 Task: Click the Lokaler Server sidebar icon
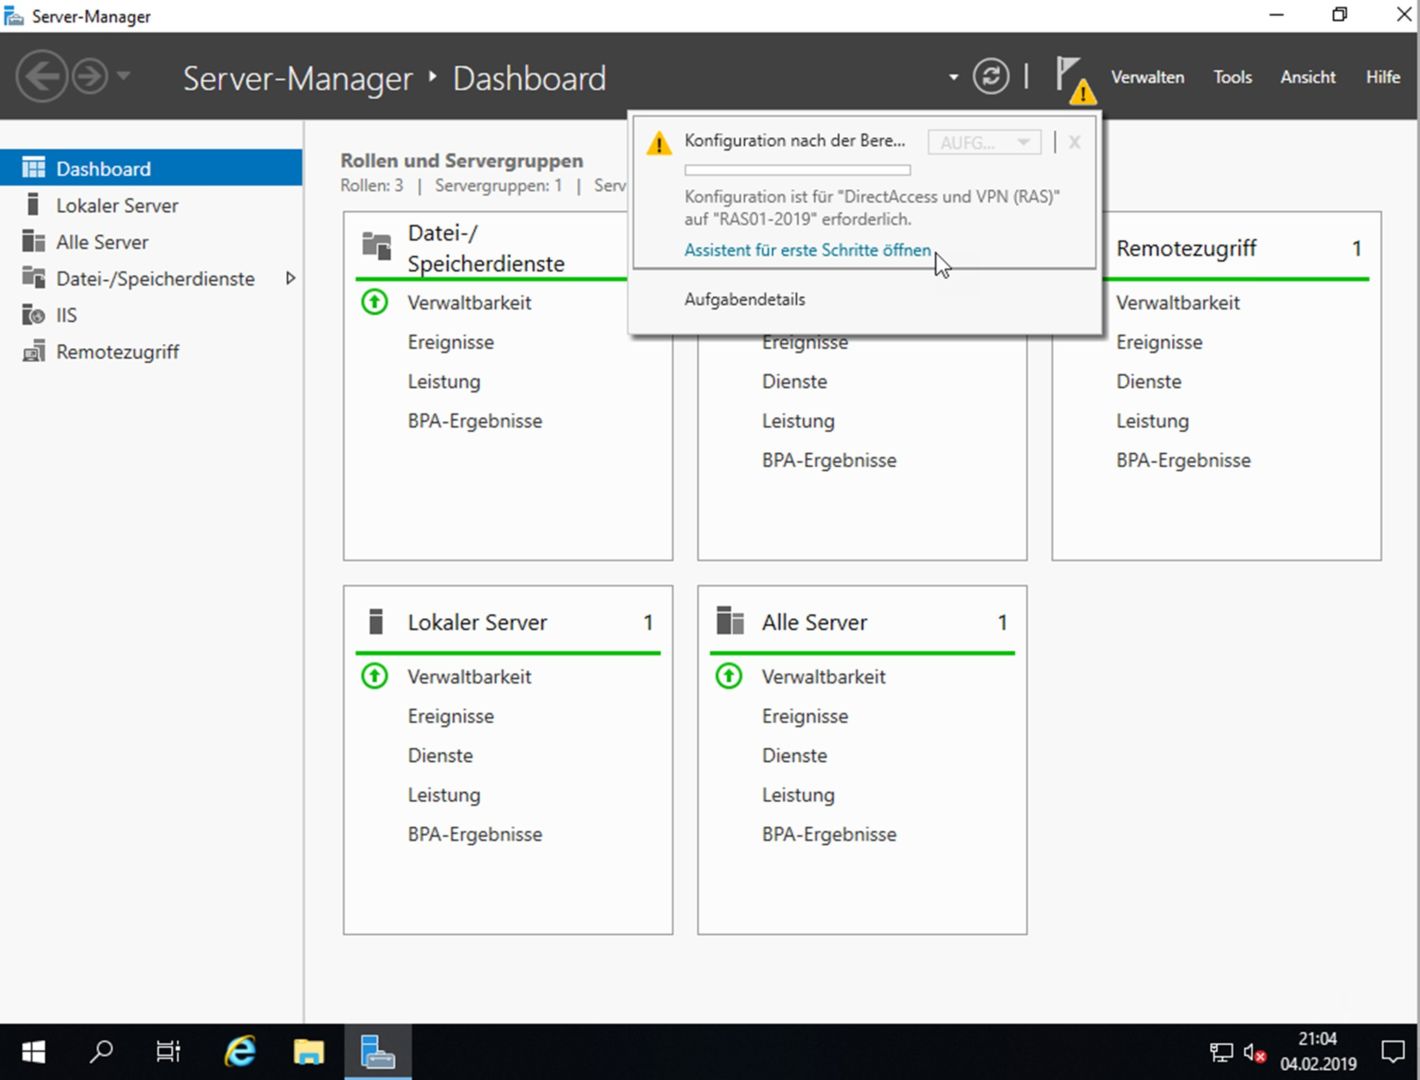pos(33,204)
